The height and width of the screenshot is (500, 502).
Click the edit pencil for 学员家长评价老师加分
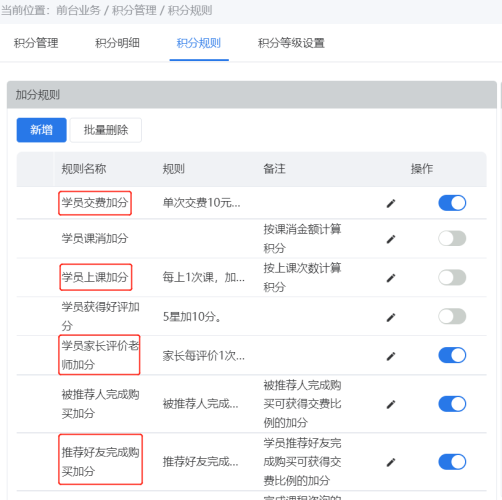pyautogui.click(x=391, y=356)
